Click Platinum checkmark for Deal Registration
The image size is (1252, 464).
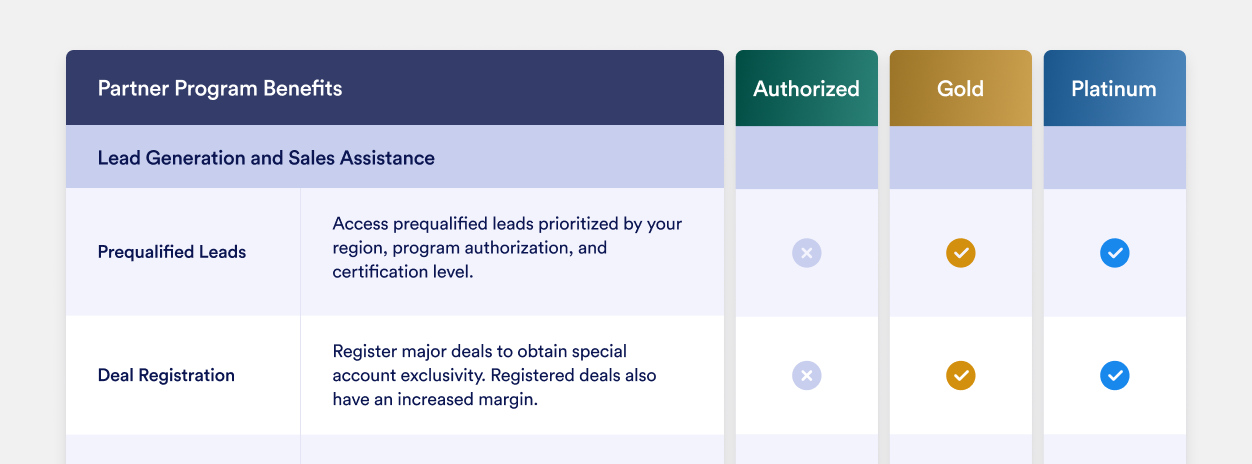point(1115,375)
